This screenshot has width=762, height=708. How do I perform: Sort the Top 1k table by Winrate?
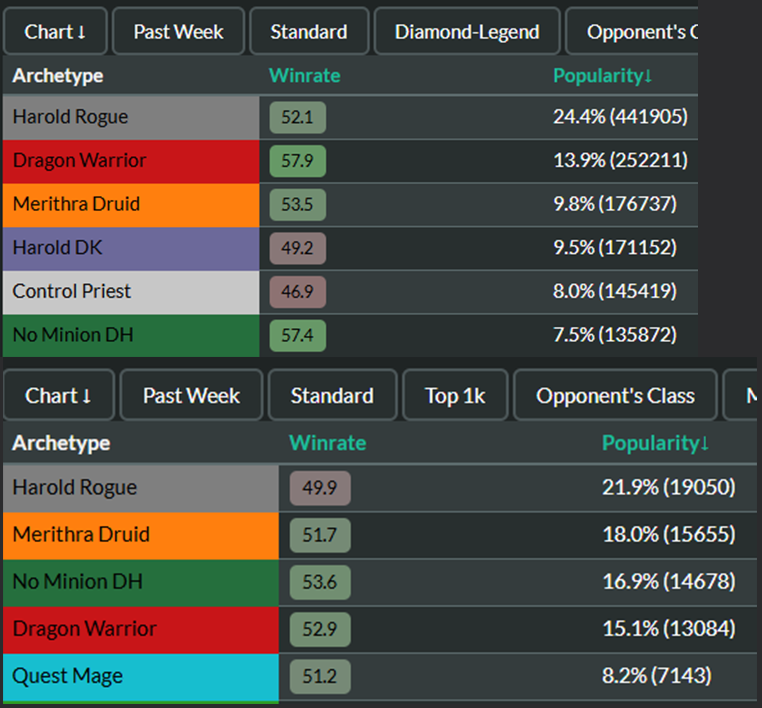(328, 443)
